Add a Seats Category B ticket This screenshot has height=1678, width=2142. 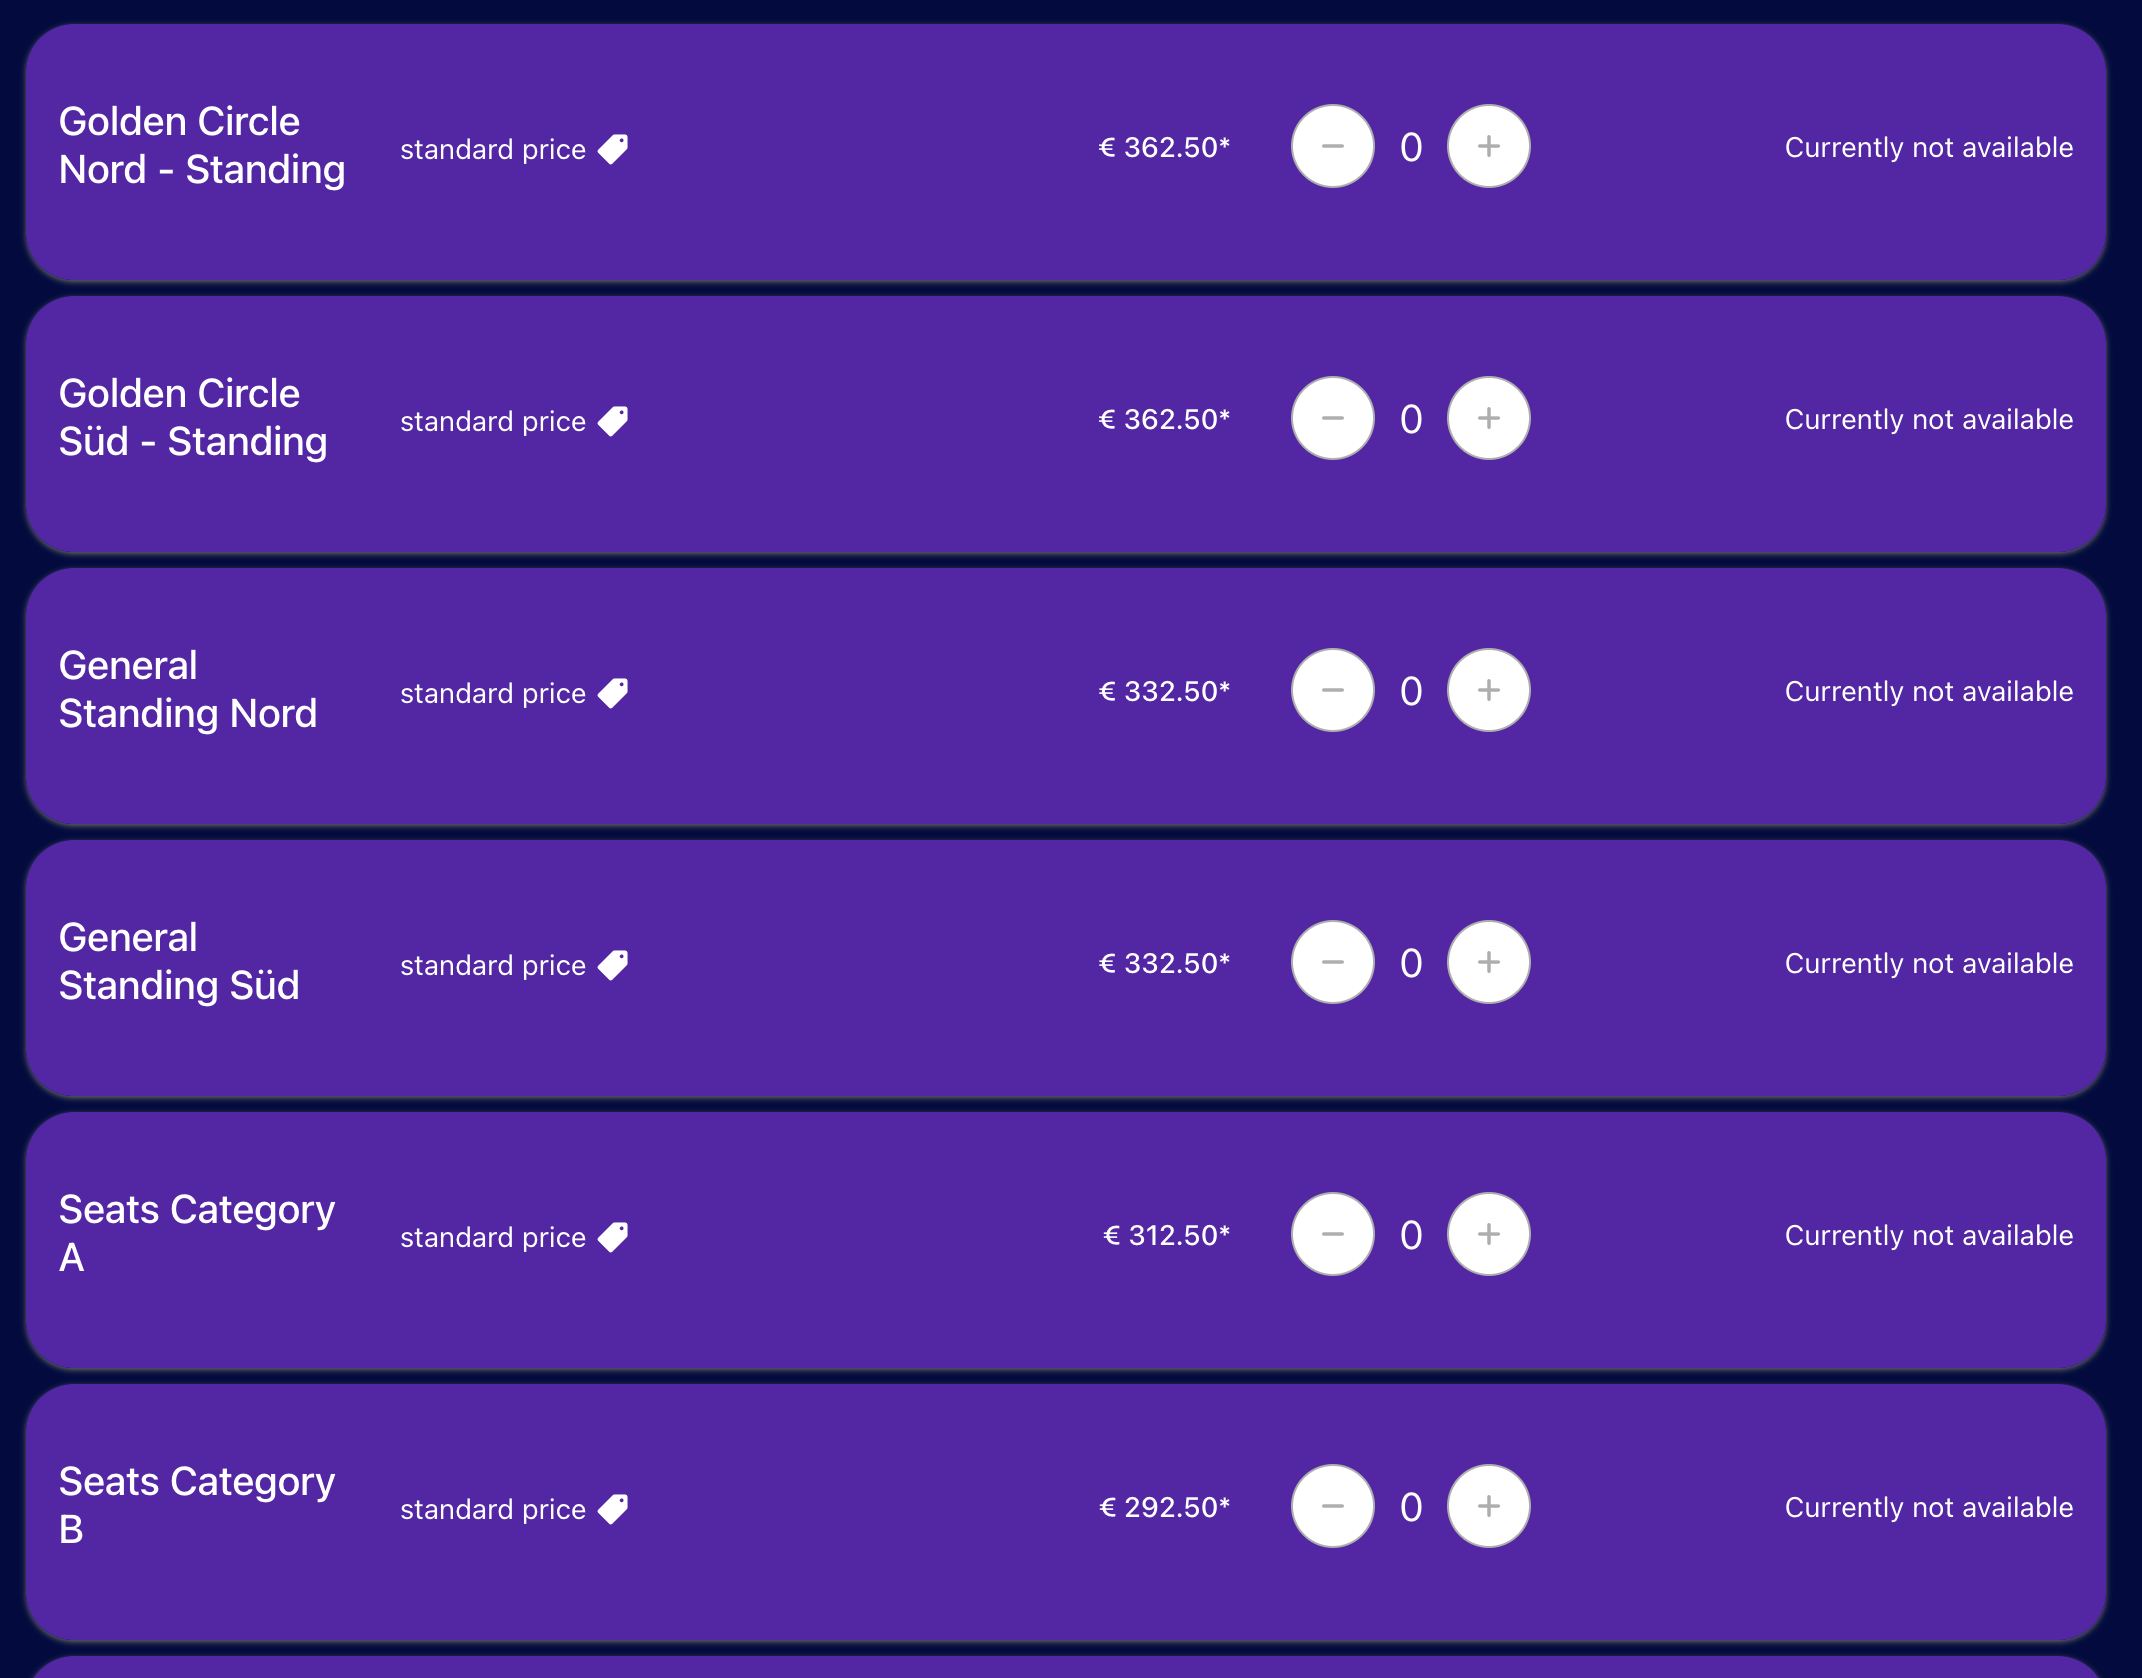point(1488,1507)
